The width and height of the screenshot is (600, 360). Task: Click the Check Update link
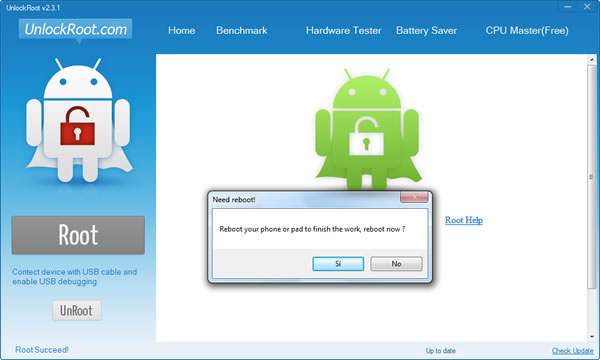click(x=572, y=350)
